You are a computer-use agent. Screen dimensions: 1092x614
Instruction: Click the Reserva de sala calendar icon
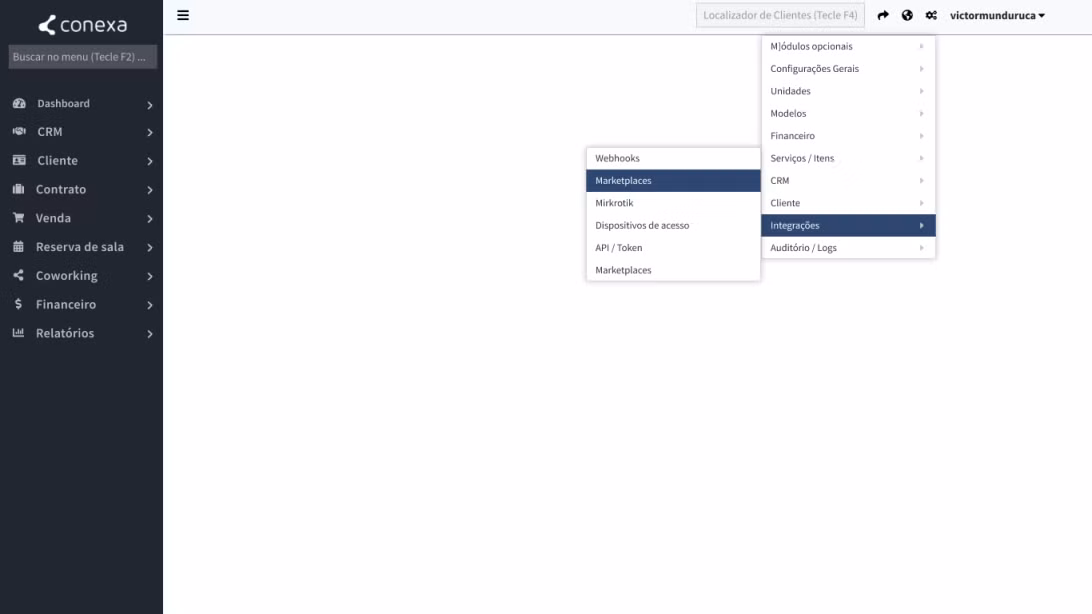pos(18,247)
